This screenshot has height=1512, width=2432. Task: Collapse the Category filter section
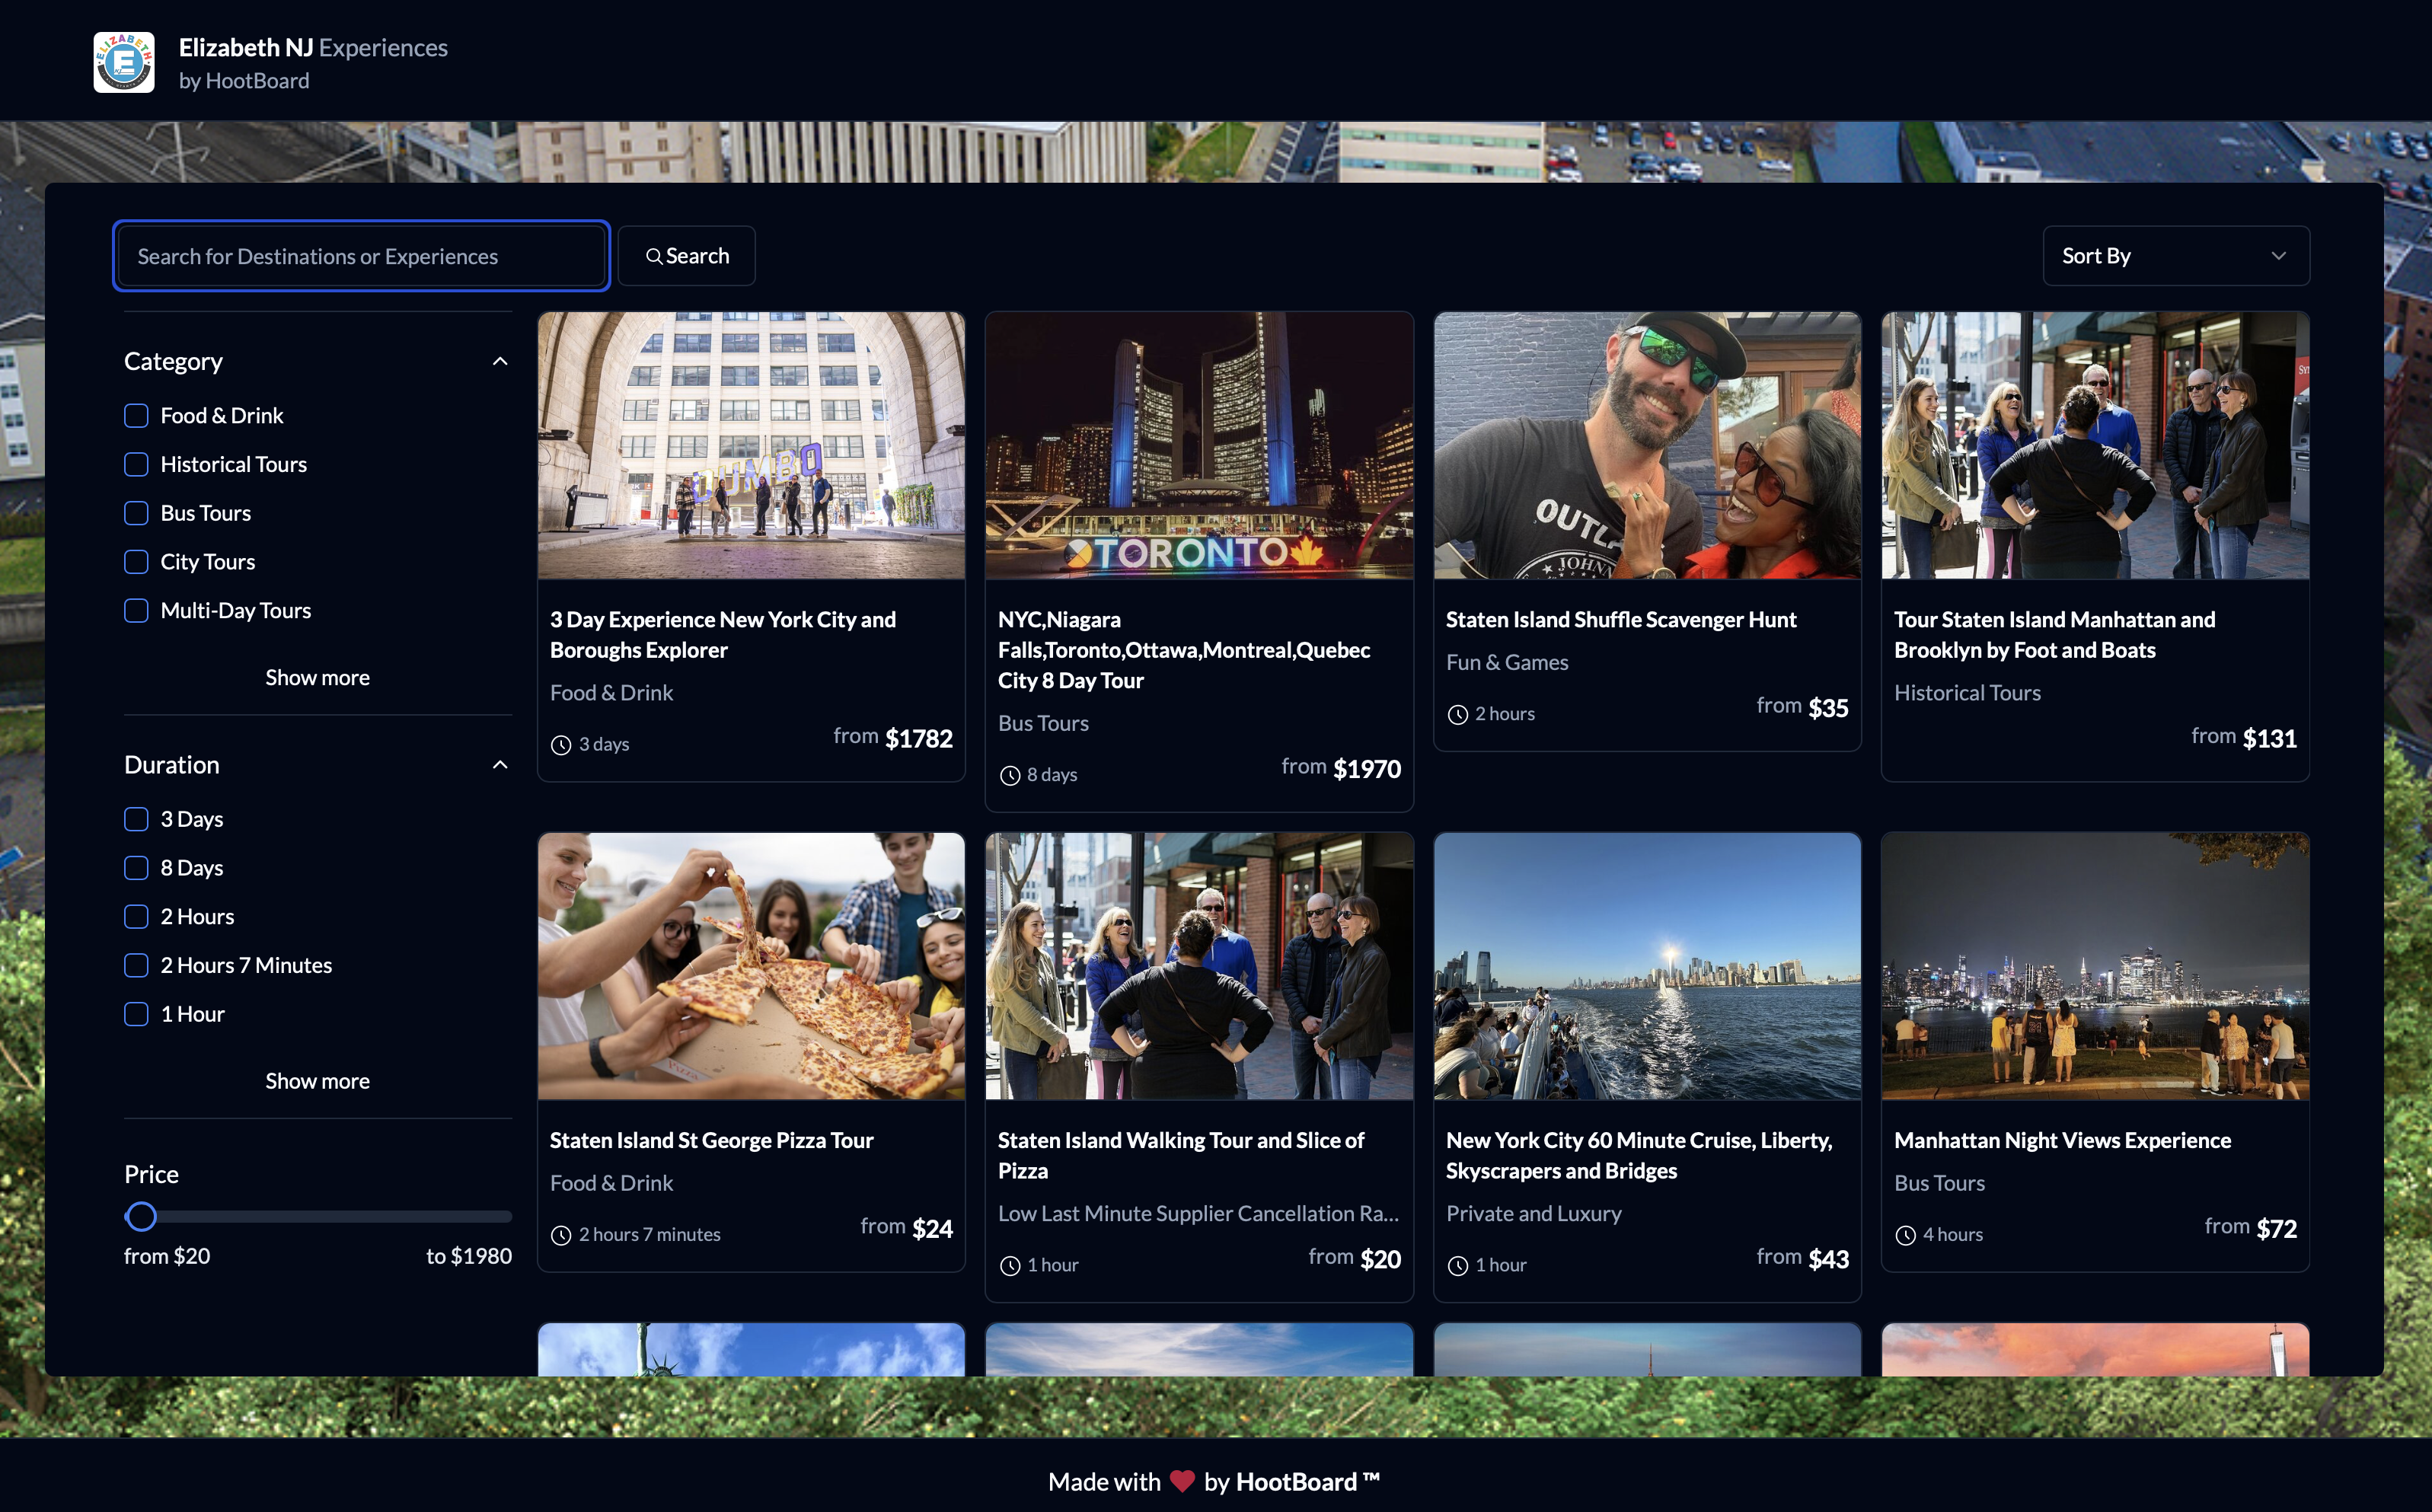500,361
